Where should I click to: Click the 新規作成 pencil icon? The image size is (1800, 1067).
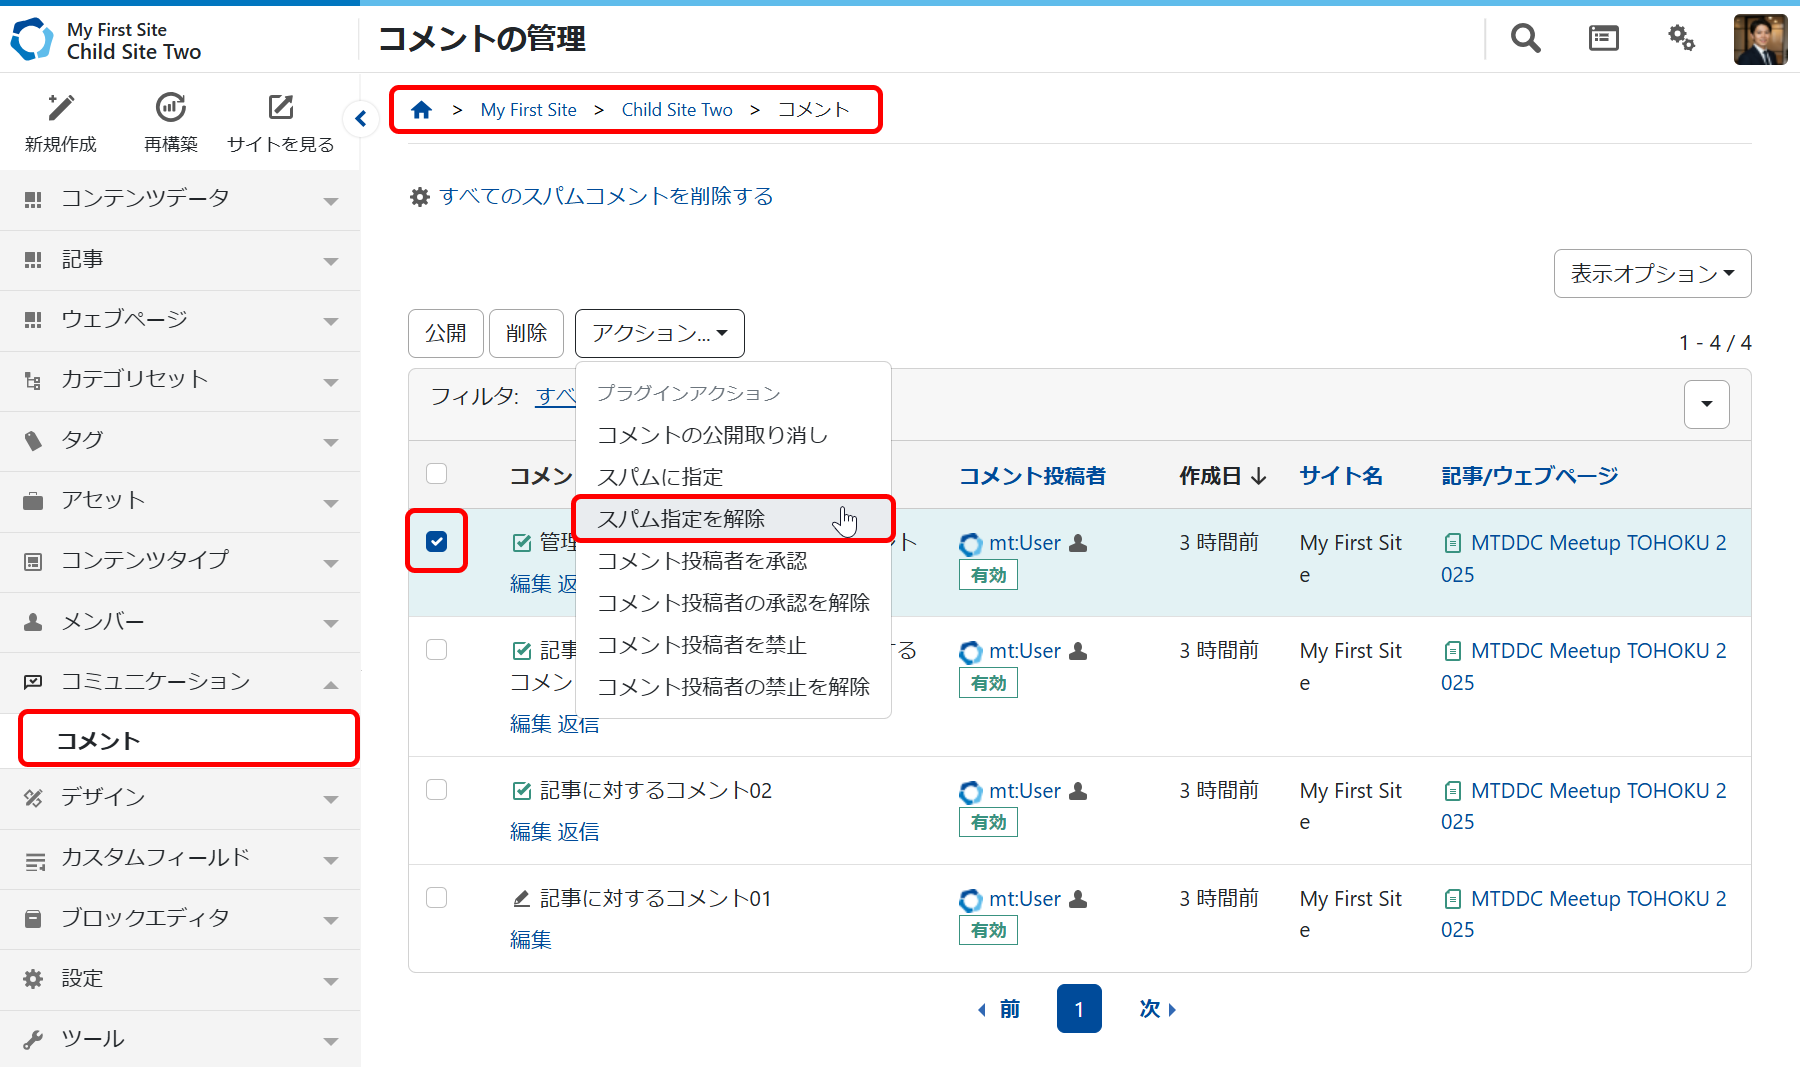61,107
